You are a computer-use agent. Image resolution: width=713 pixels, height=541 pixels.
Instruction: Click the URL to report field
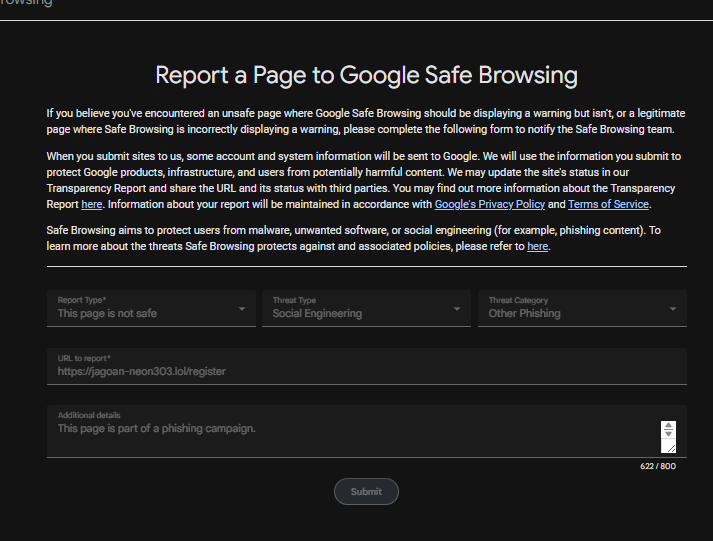[x=367, y=366]
